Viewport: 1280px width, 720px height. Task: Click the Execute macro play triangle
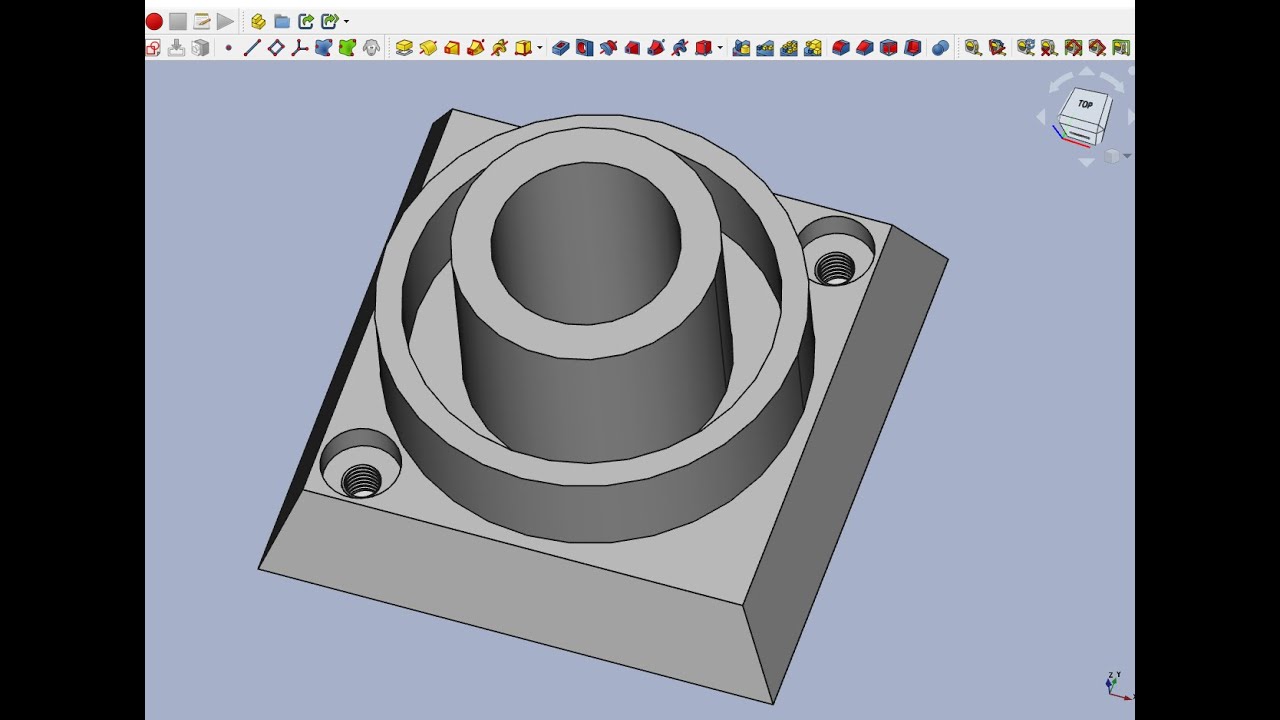226,21
